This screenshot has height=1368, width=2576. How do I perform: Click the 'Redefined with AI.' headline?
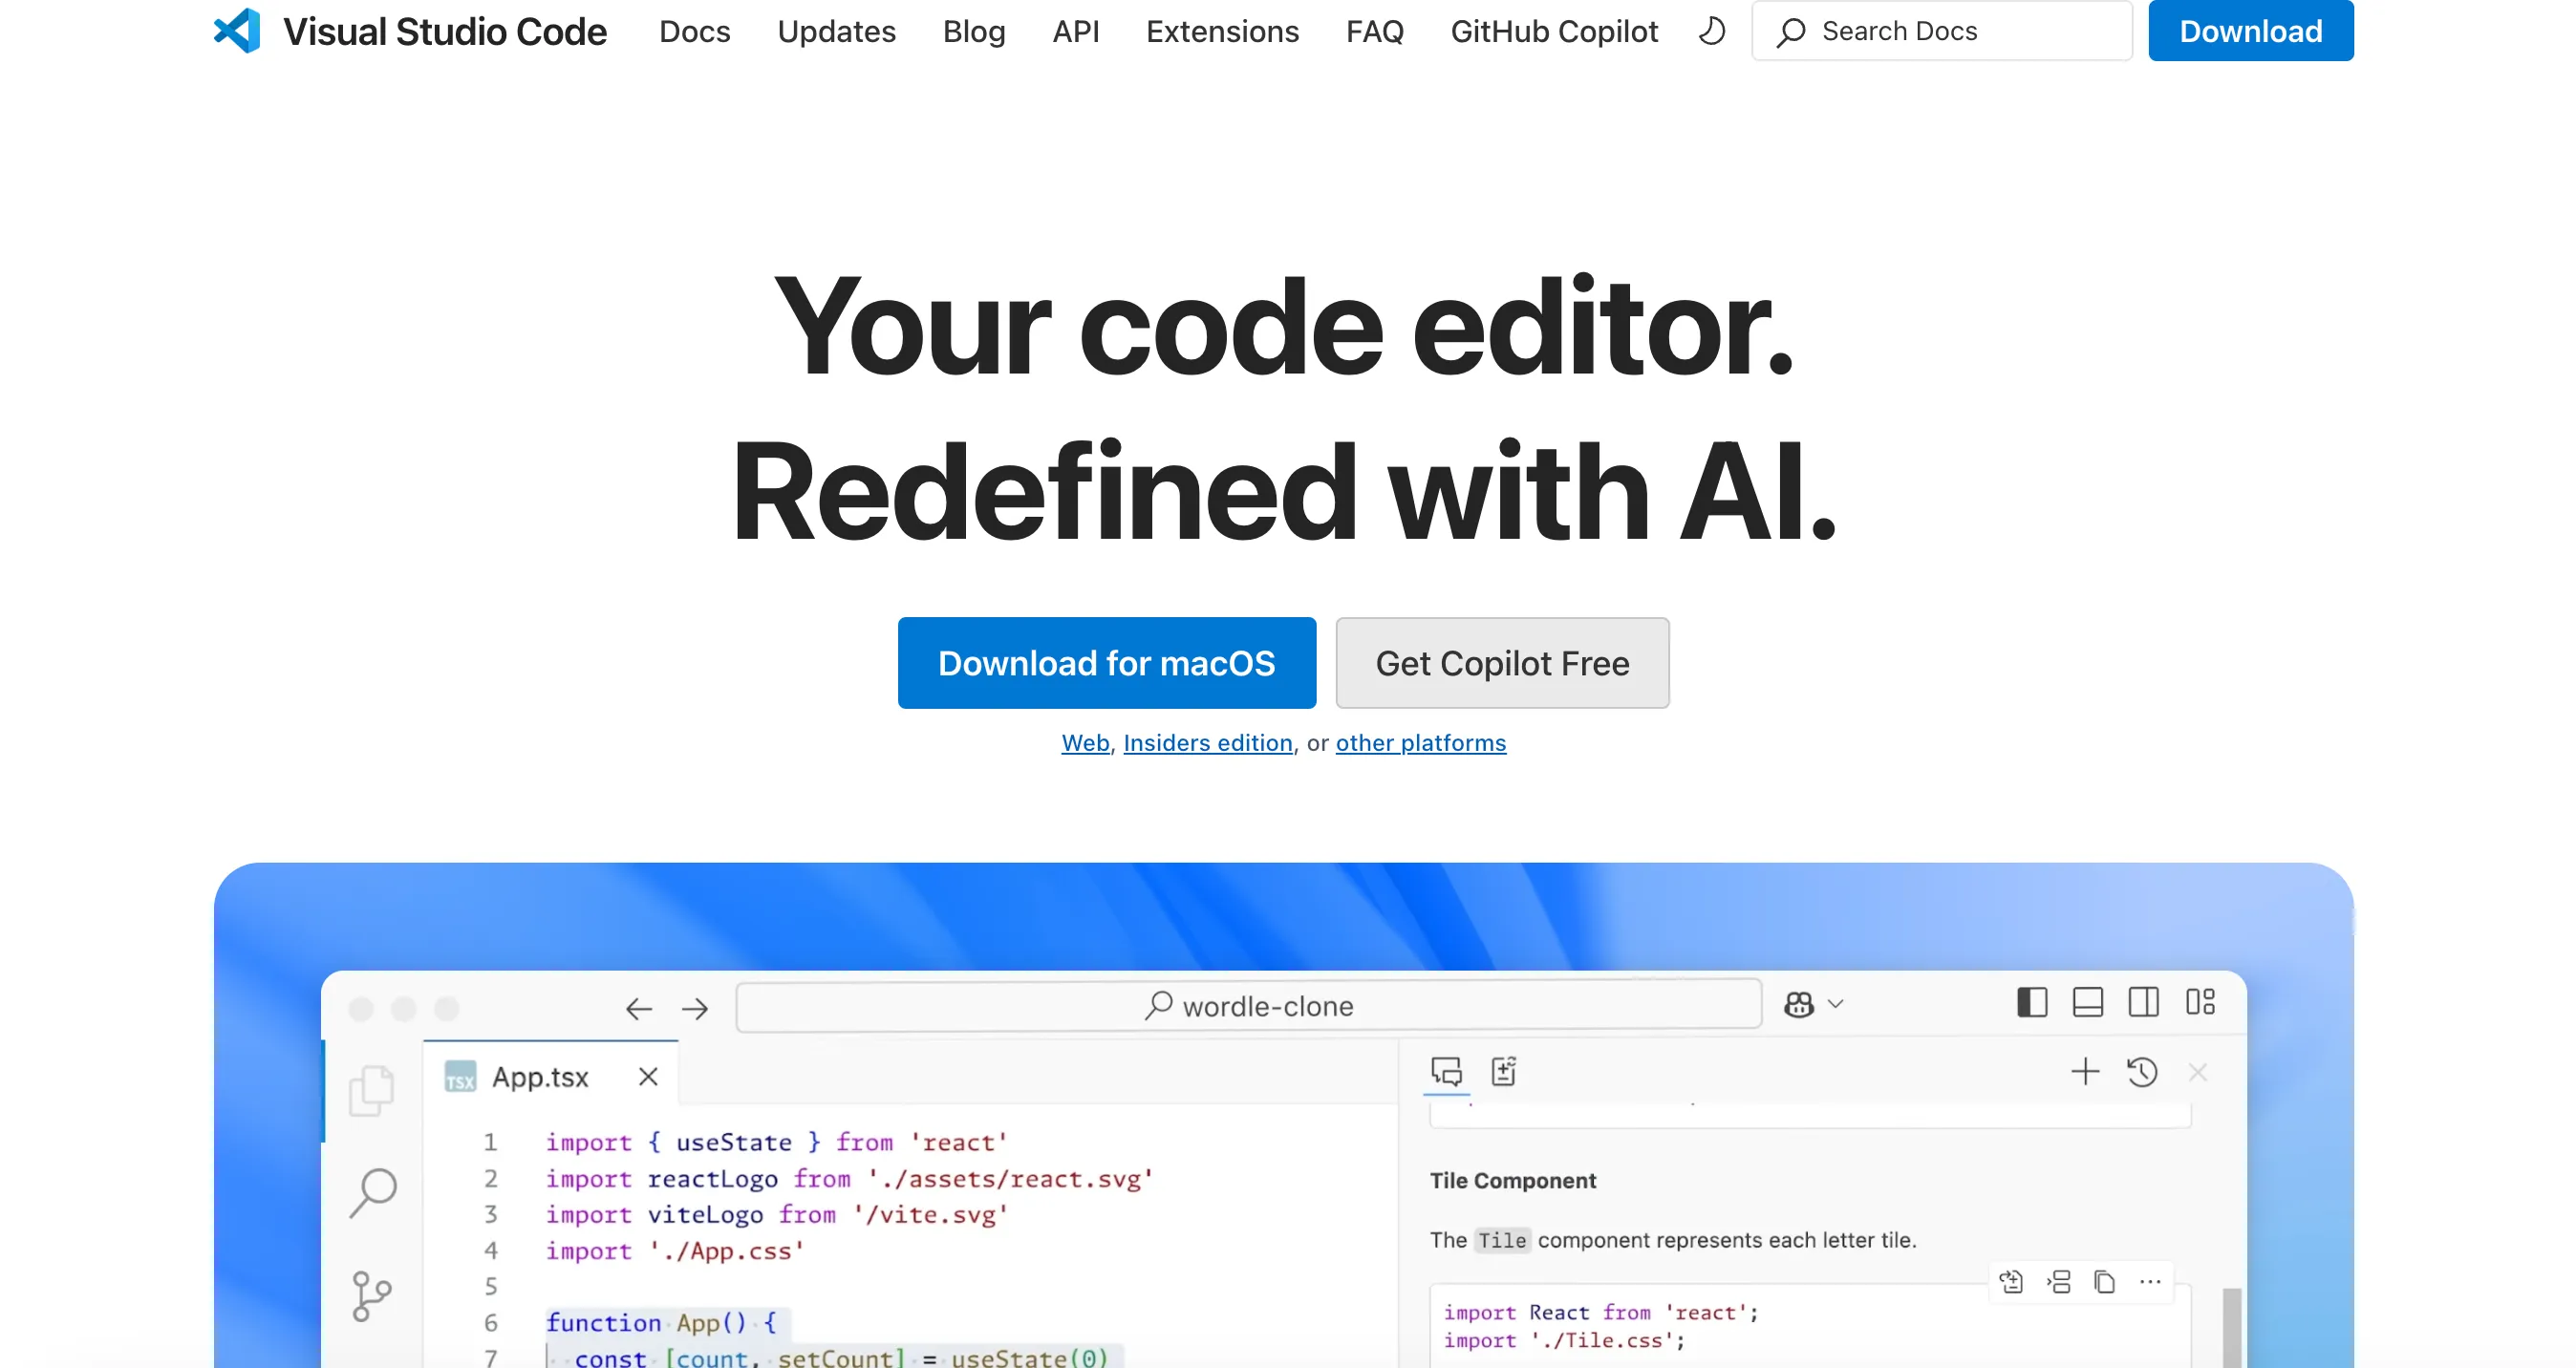[x=1284, y=491]
